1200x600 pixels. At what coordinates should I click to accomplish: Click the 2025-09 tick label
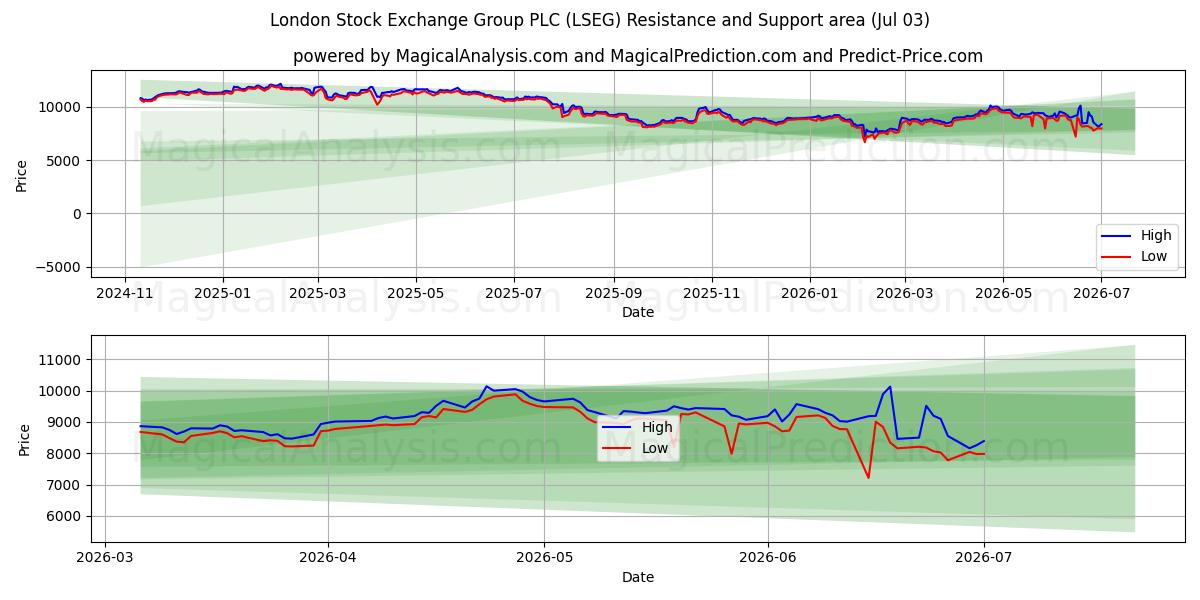coord(613,293)
